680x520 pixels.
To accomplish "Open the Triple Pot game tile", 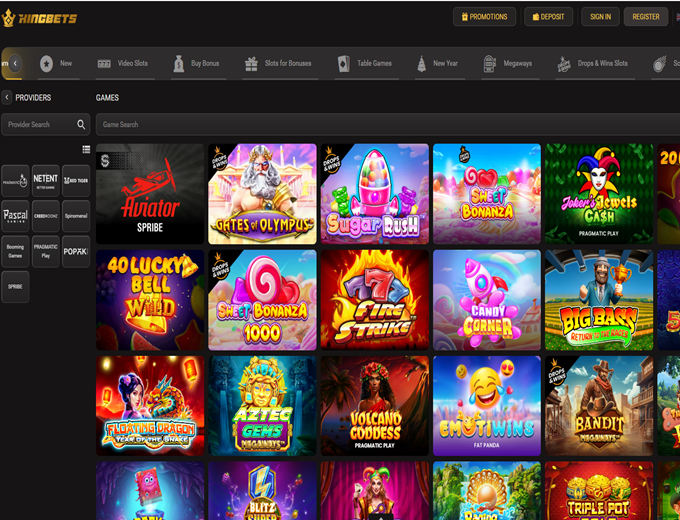I will click(599, 491).
